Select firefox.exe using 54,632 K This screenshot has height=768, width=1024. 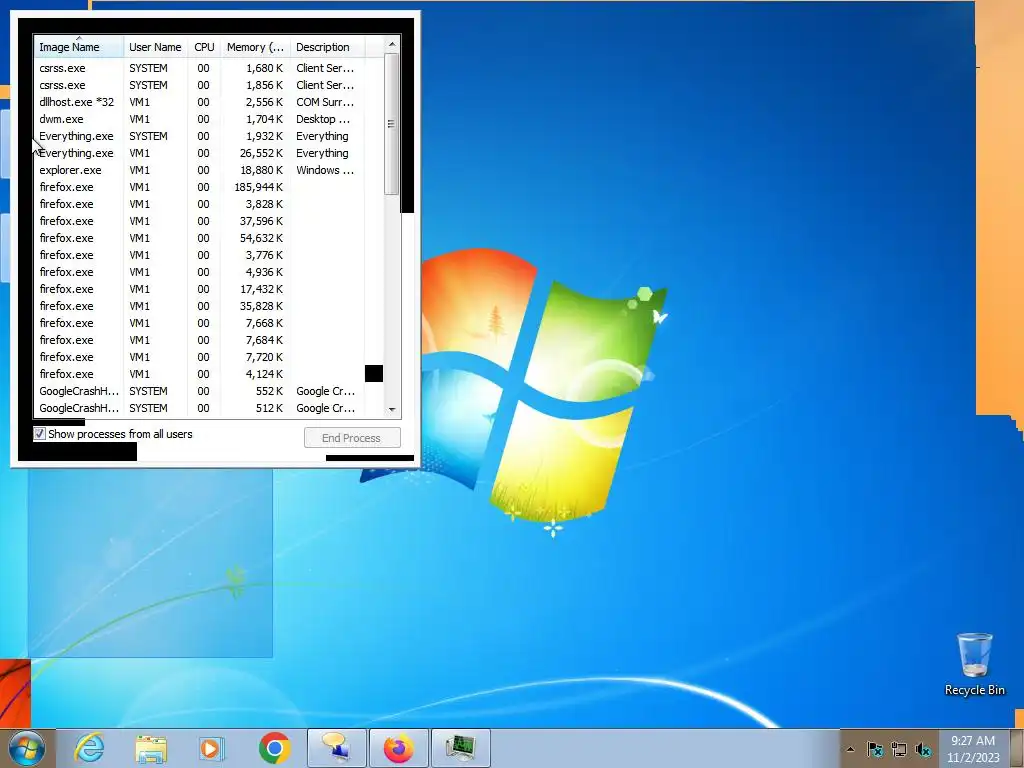tap(199, 238)
